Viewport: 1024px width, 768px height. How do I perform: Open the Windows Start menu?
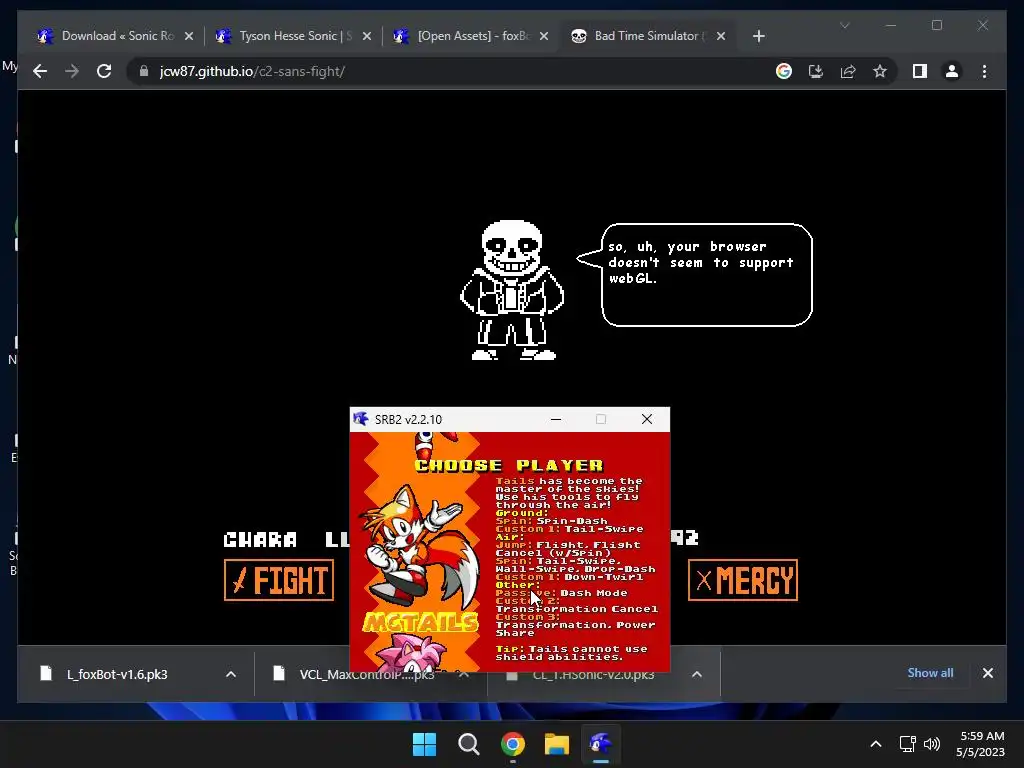[424, 744]
